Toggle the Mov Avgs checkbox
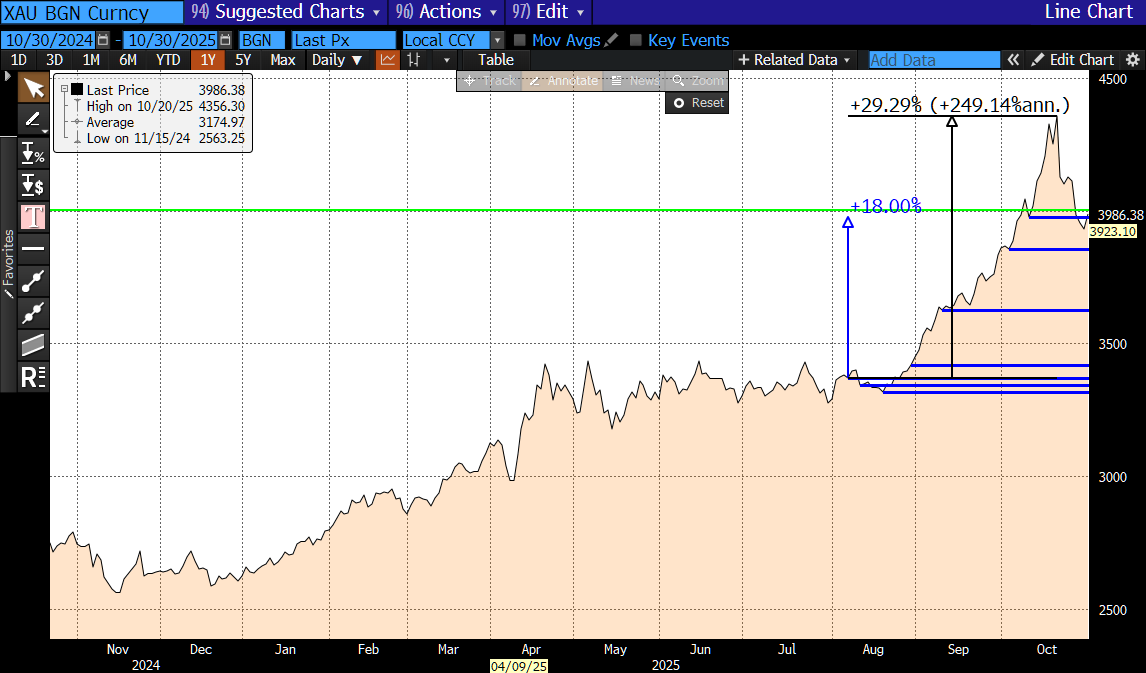This screenshot has height=673, width=1146. pos(520,40)
